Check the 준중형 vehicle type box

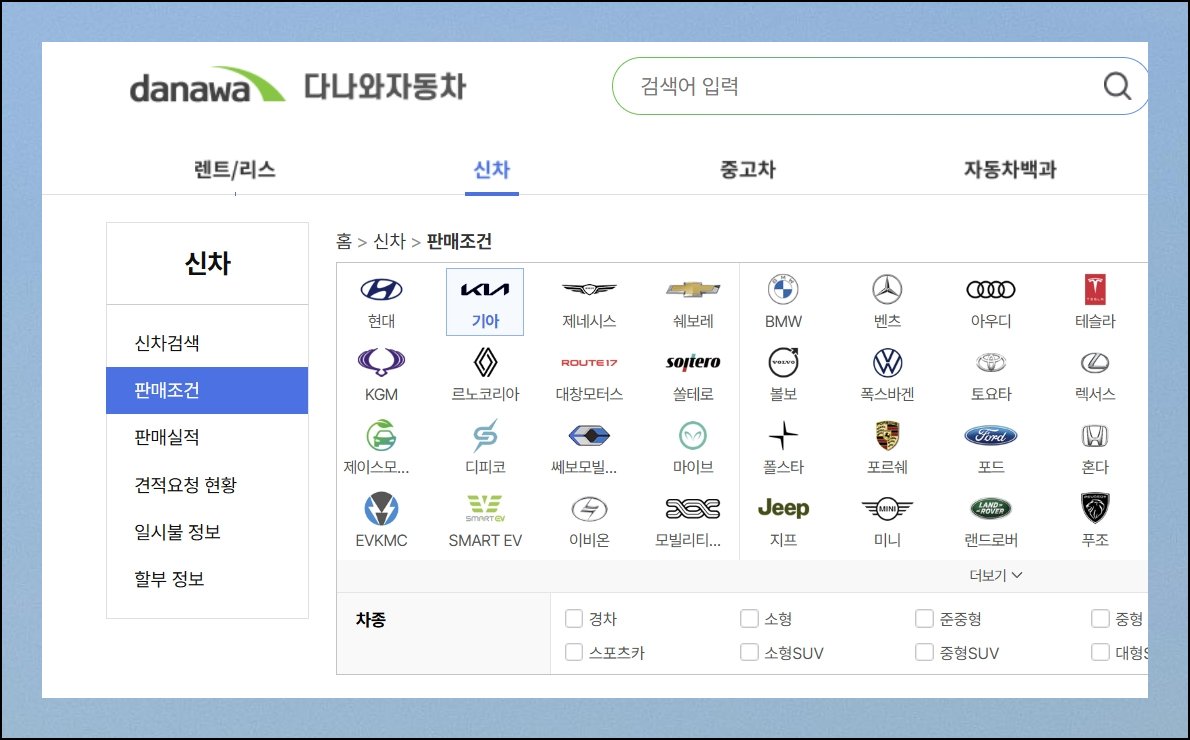(924, 619)
